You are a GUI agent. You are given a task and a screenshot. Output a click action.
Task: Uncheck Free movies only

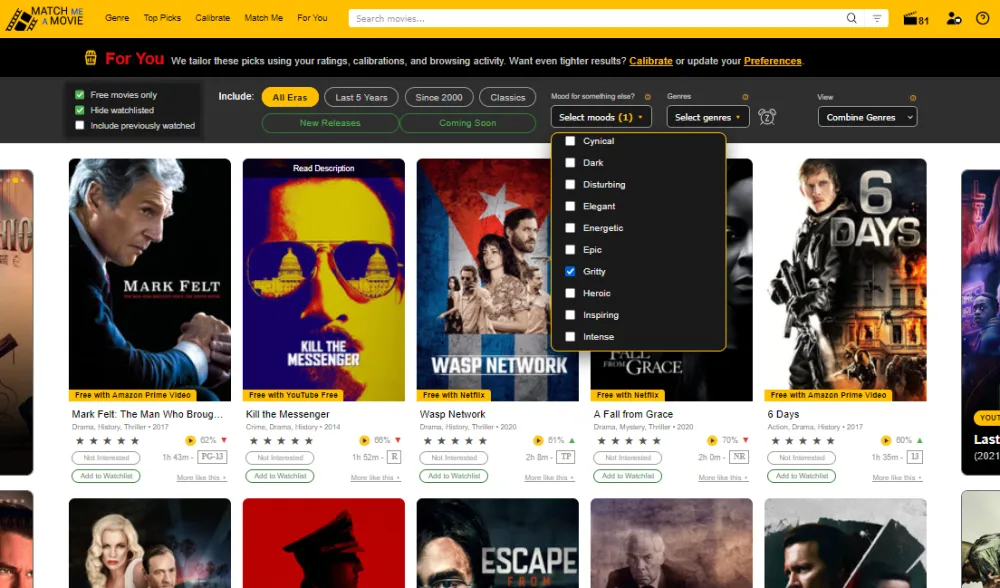pyautogui.click(x=80, y=94)
